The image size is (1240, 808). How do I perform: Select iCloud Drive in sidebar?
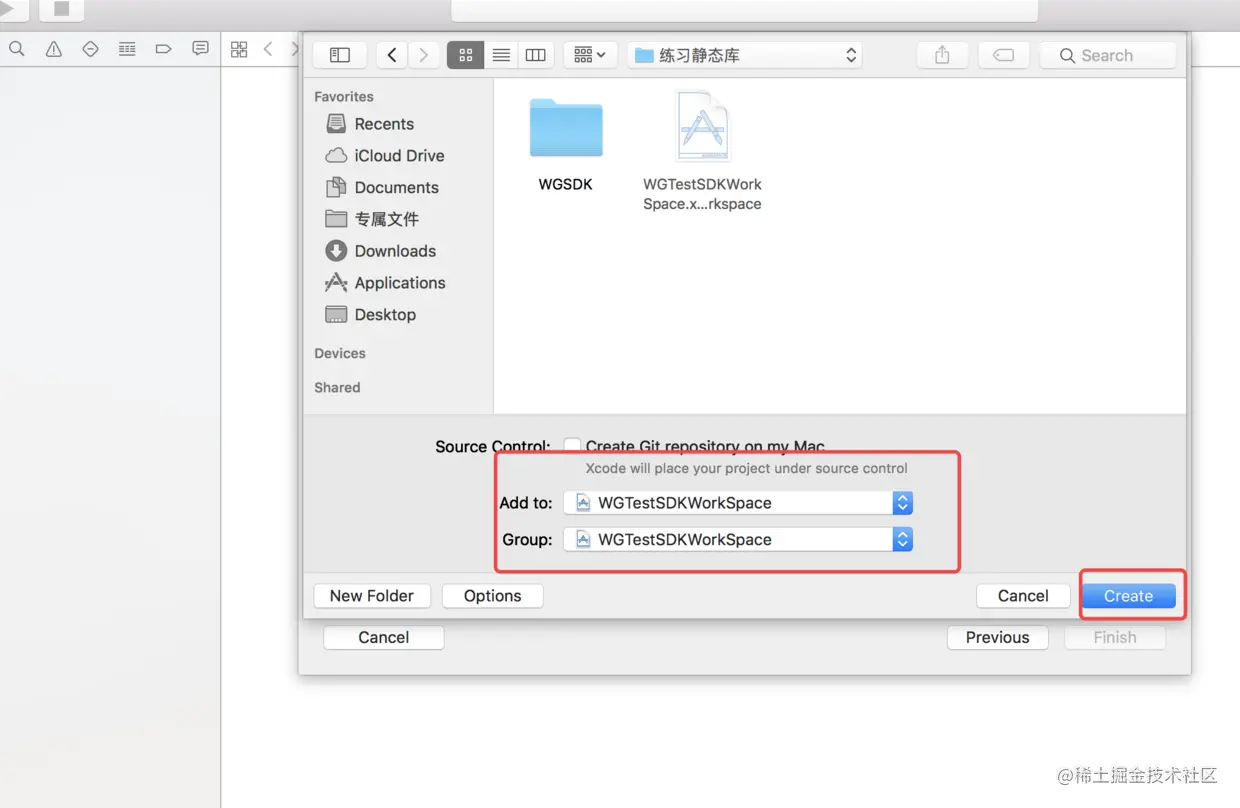pyautogui.click(x=385, y=156)
